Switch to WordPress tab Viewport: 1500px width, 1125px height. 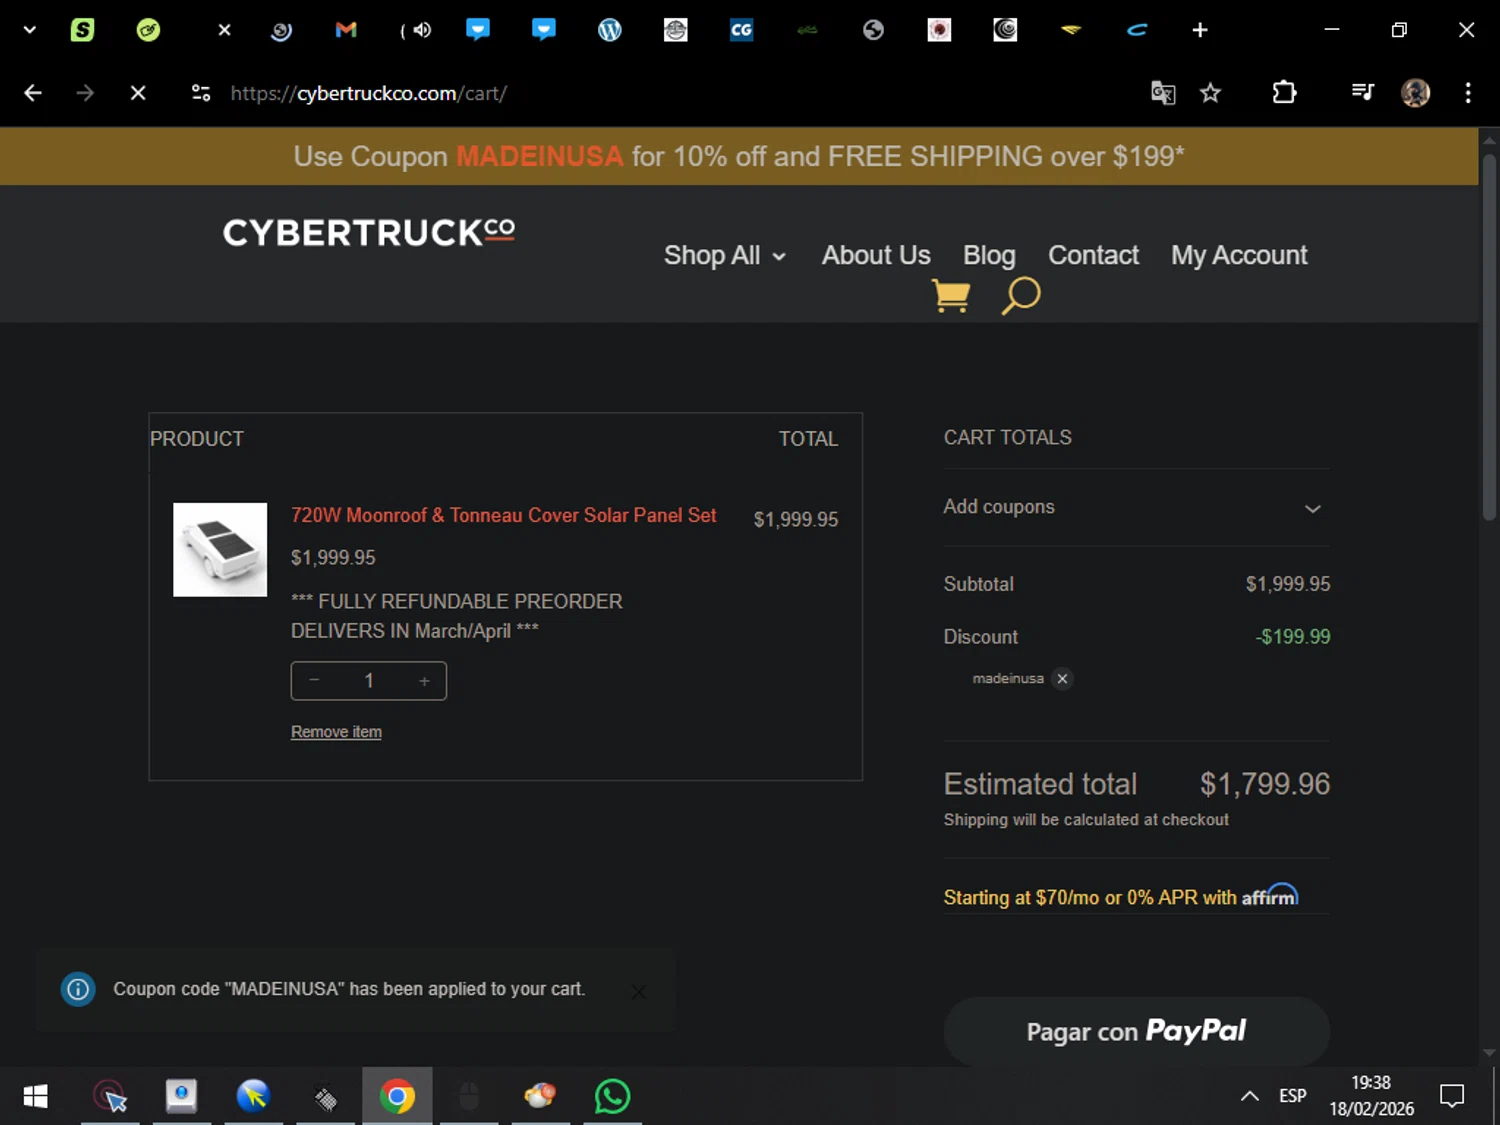(x=610, y=30)
